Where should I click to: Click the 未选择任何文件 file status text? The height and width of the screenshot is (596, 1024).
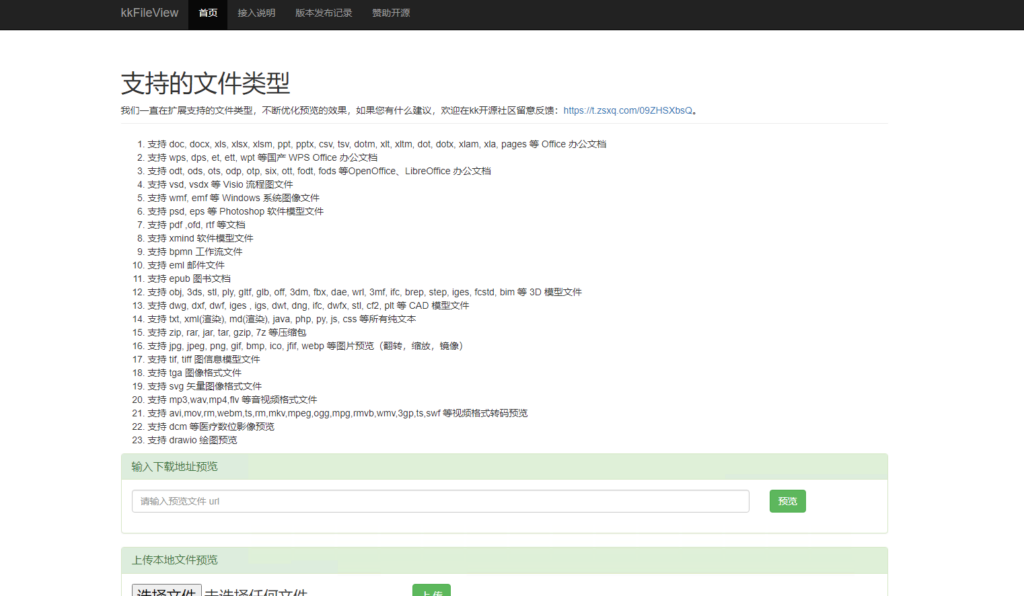pos(255,591)
